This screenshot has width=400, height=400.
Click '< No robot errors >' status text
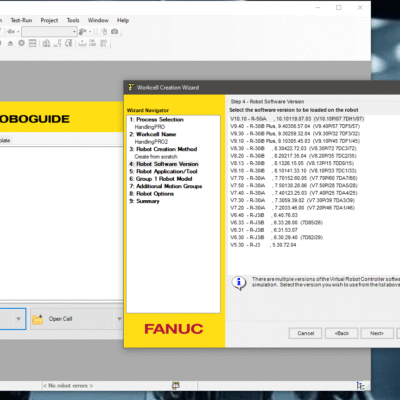click(68, 386)
